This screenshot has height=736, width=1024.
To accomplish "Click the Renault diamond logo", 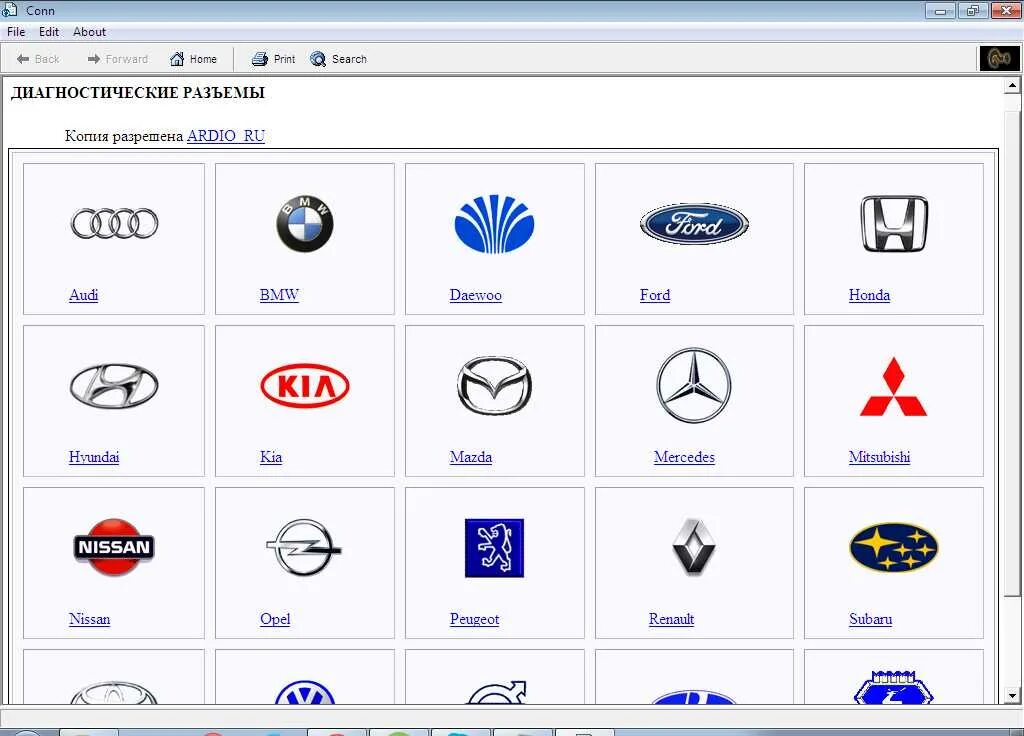I will point(694,547).
